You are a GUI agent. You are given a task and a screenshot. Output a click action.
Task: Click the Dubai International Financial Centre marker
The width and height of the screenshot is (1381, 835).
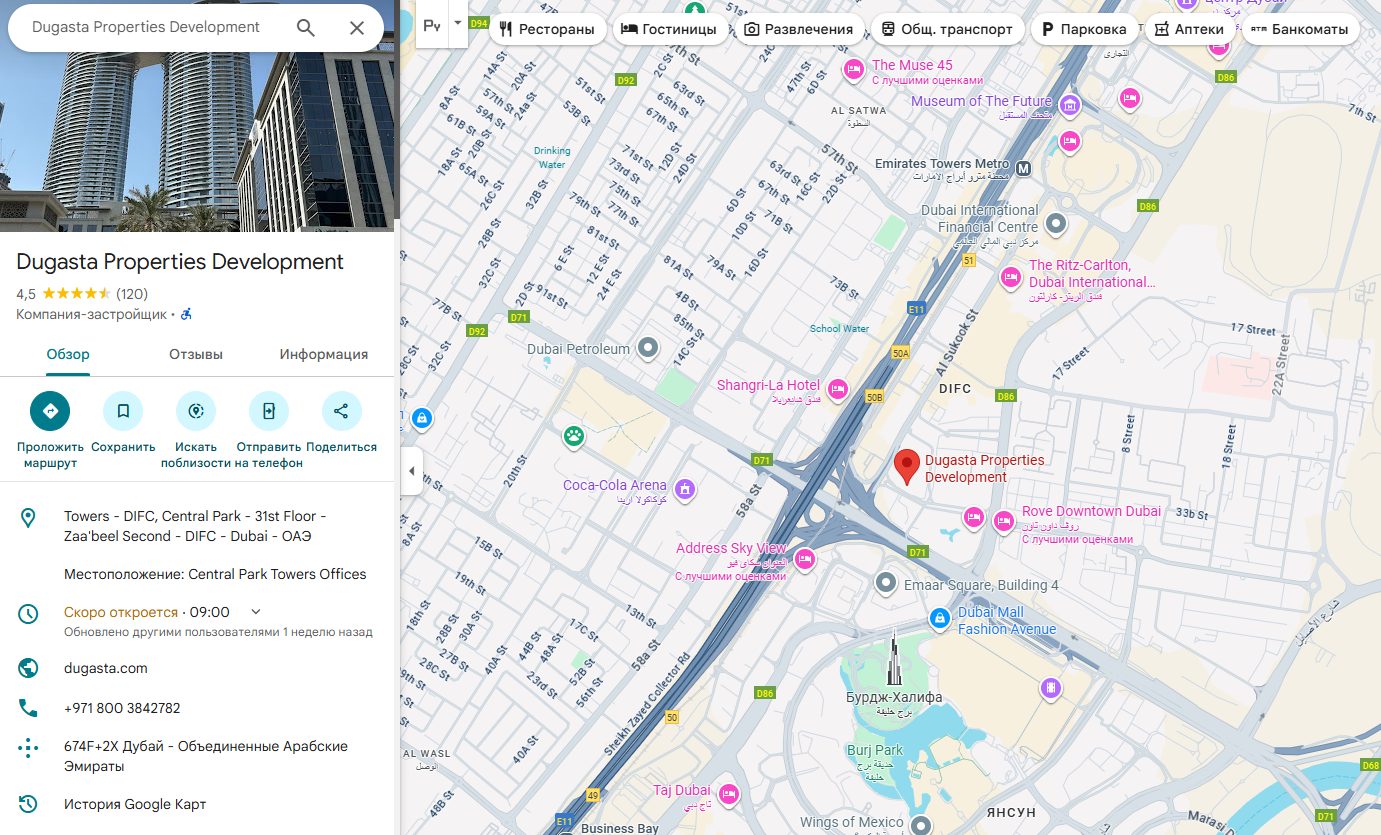(x=1056, y=222)
